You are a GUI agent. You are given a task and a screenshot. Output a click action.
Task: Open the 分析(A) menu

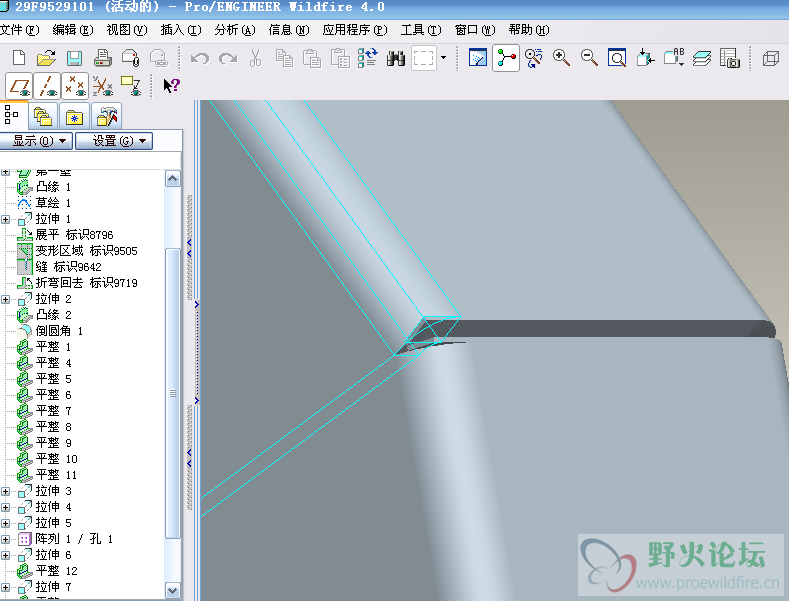[x=234, y=30]
